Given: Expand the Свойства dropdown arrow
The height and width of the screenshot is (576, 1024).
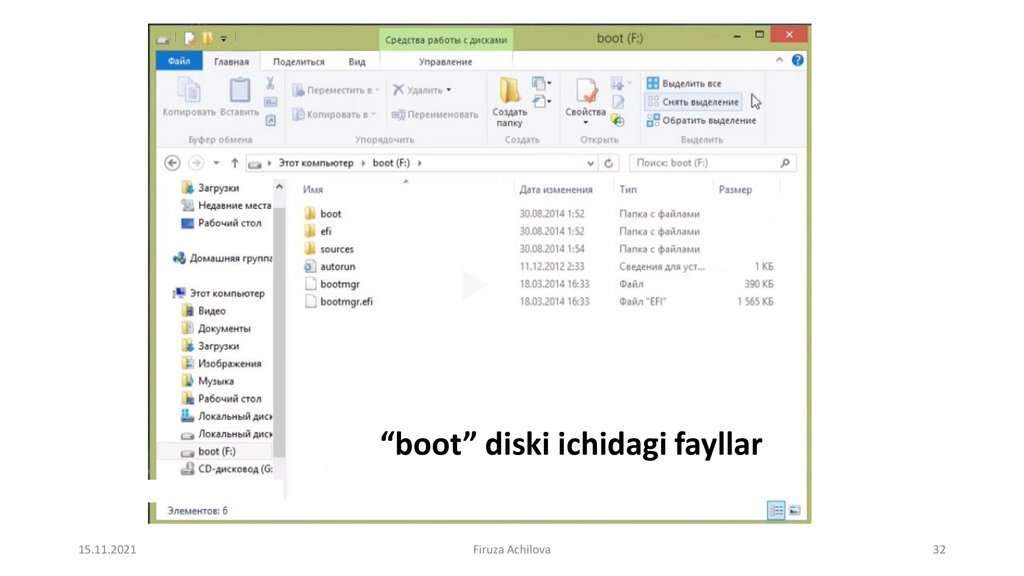Looking at the screenshot, I should 586,123.
